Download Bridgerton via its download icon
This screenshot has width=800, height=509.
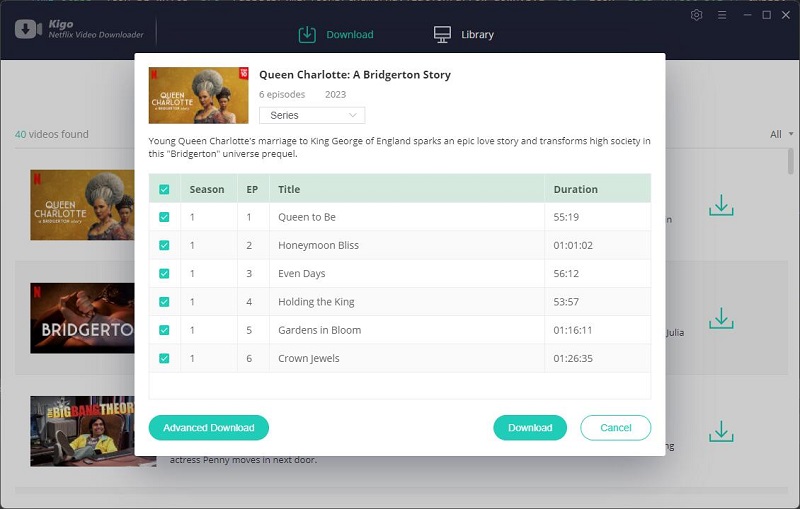pyautogui.click(x=721, y=318)
